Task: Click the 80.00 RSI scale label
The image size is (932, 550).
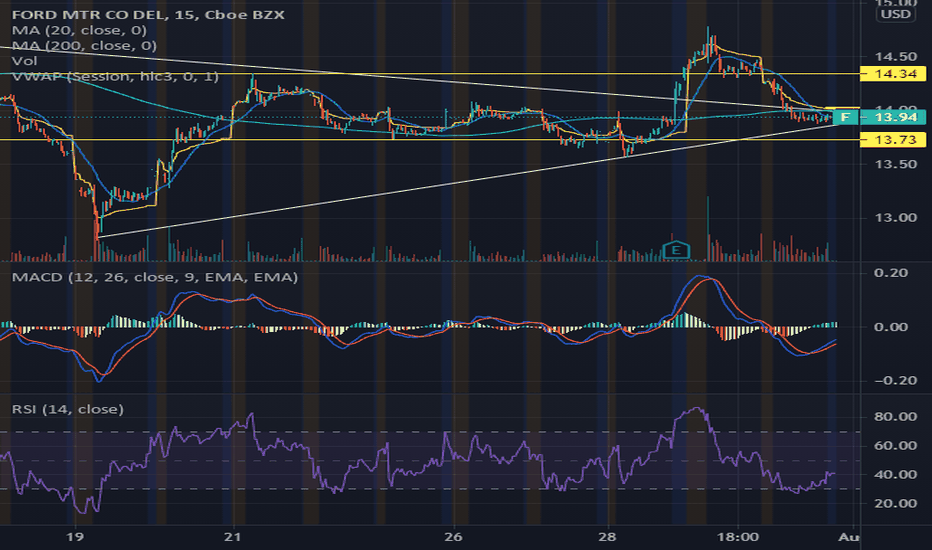Action: pos(896,416)
